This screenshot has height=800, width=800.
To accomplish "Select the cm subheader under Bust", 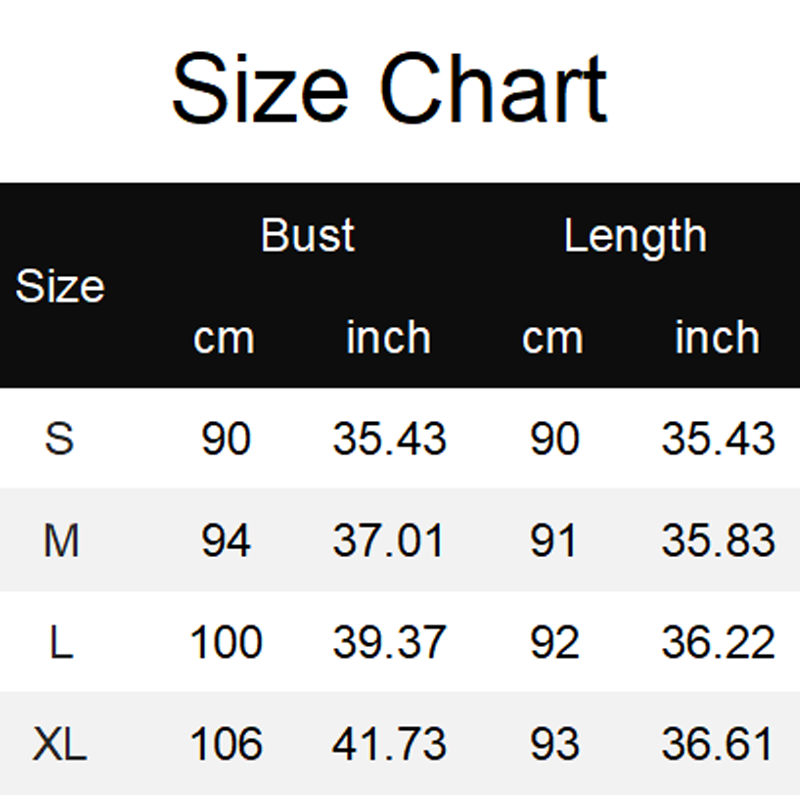I will tap(224, 338).
